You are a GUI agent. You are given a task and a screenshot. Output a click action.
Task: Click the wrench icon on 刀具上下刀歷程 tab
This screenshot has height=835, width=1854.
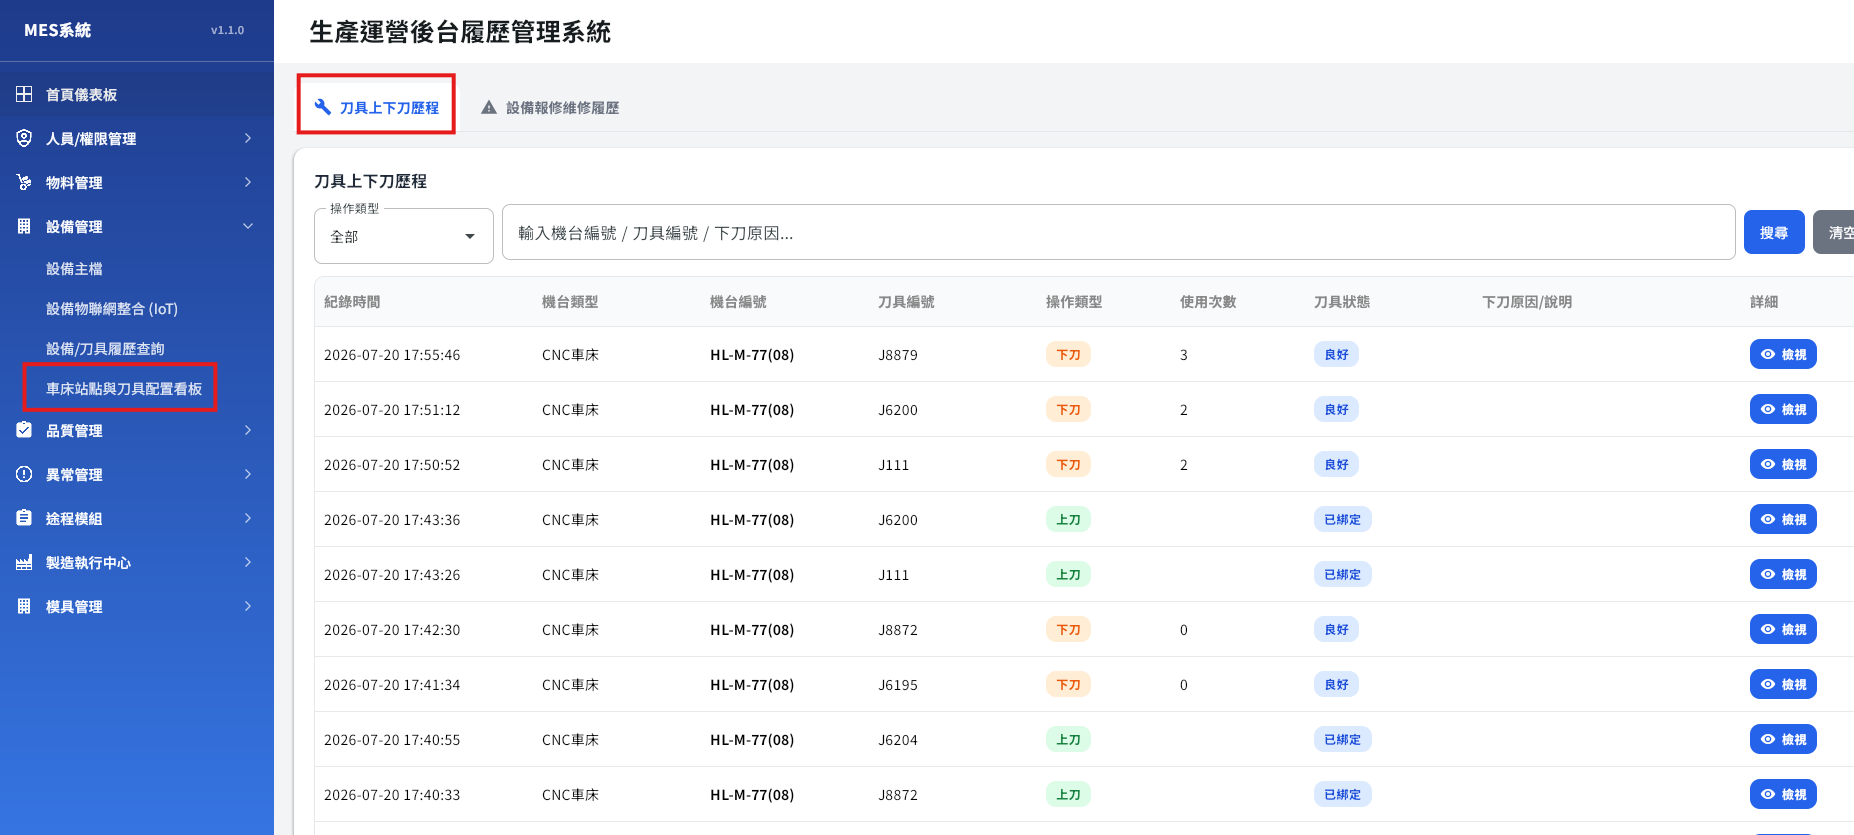pos(323,107)
